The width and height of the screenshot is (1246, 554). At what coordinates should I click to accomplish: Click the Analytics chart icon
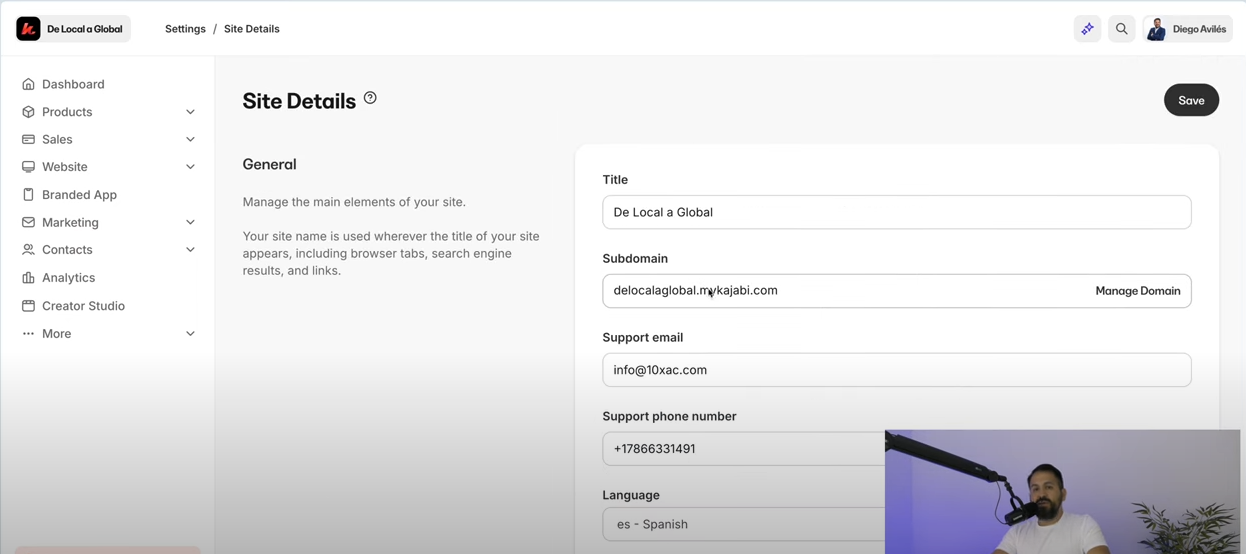tap(28, 278)
